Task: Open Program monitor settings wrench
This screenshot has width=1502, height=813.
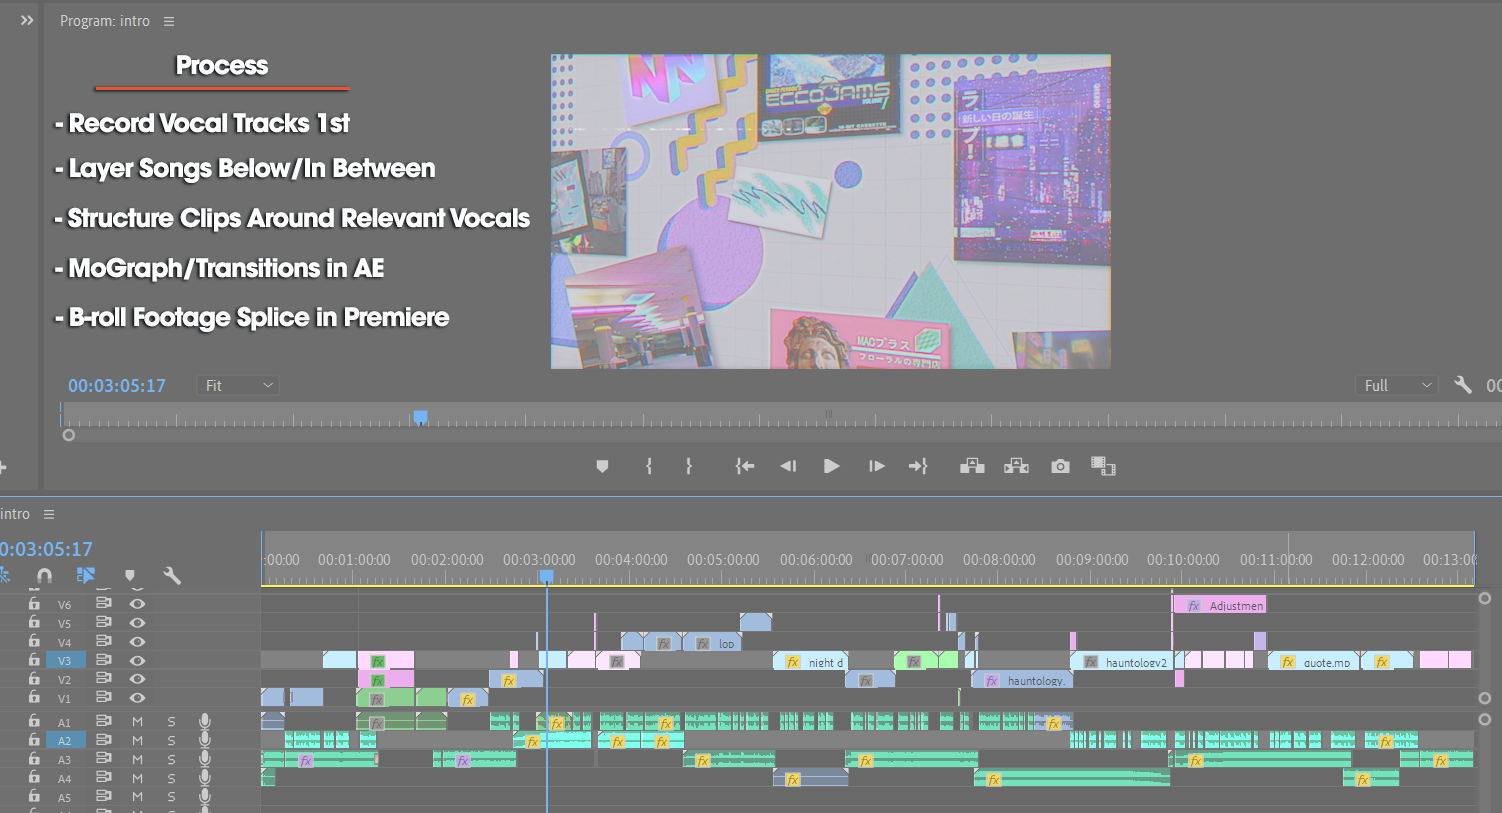Action: (x=1463, y=385)
